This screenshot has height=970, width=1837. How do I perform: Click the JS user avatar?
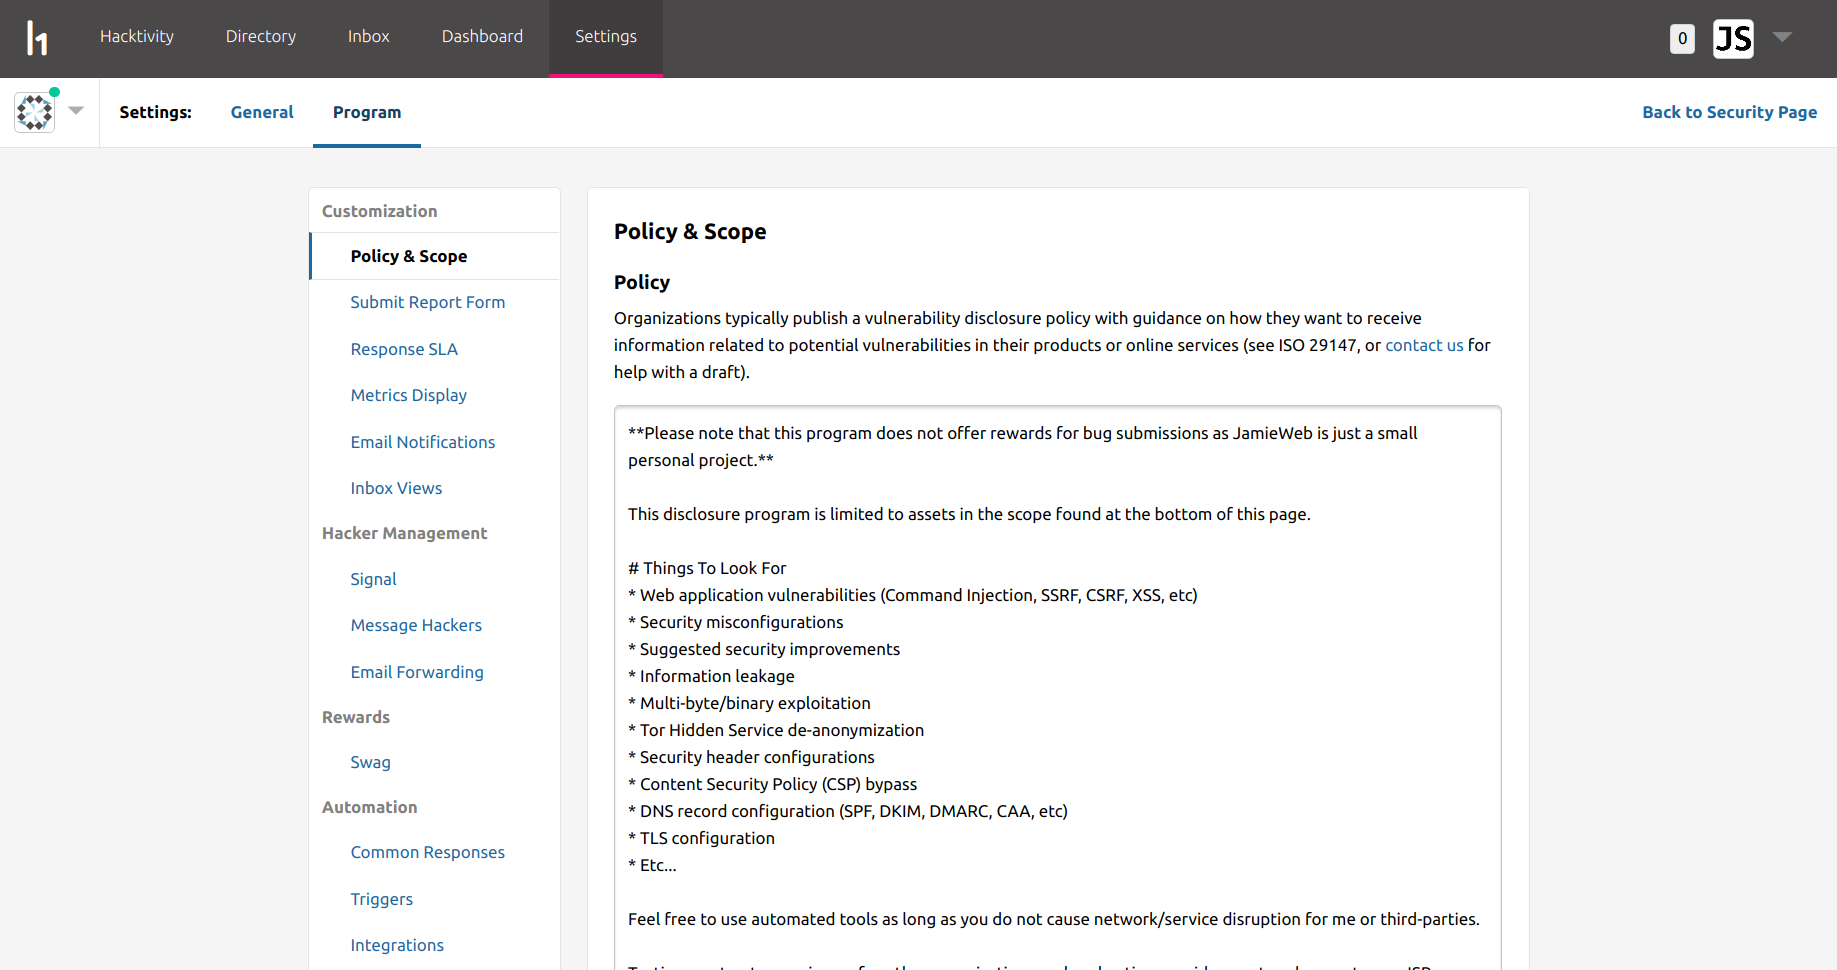pos(1733,39)
